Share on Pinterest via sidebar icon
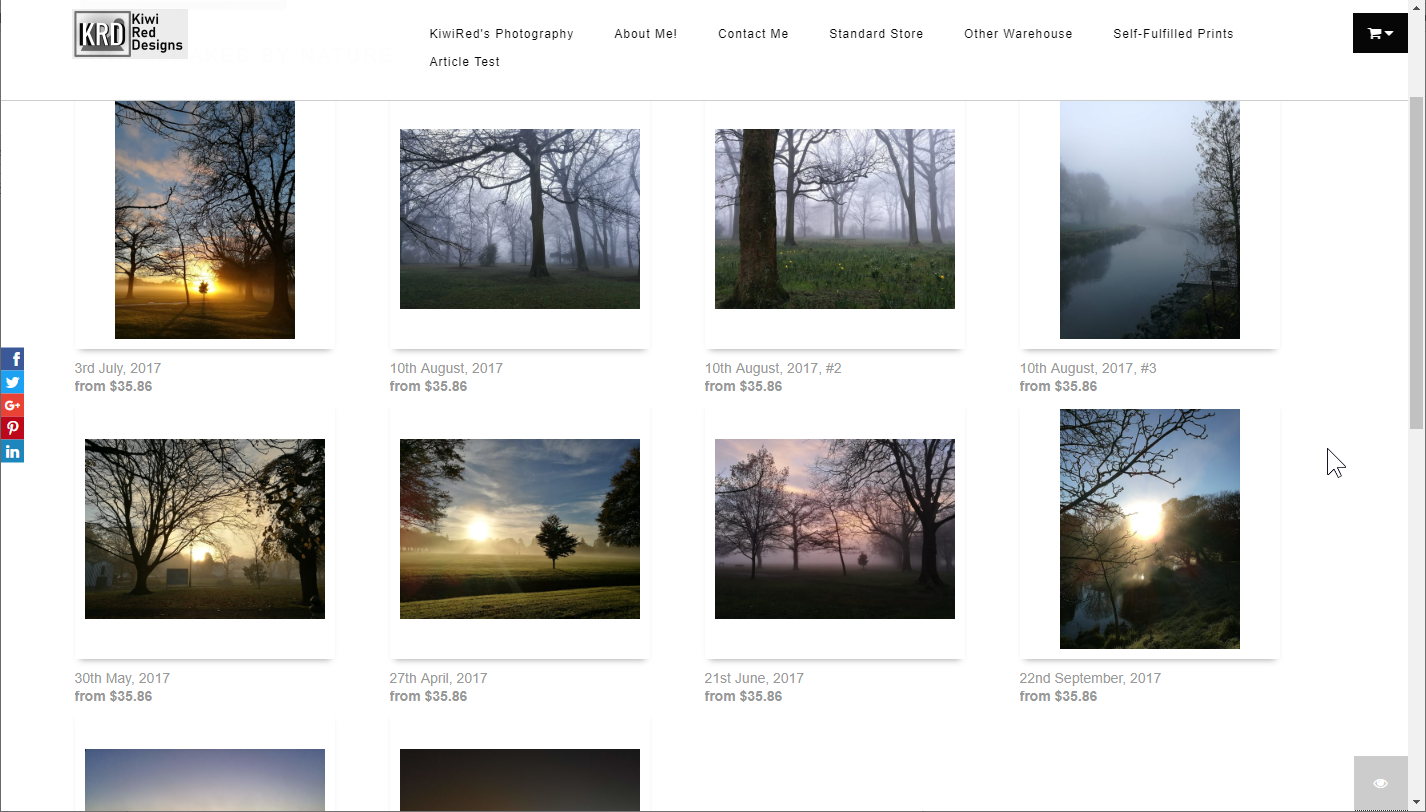The height and width of the screenshot is (812, 1426). pos(12,428)
